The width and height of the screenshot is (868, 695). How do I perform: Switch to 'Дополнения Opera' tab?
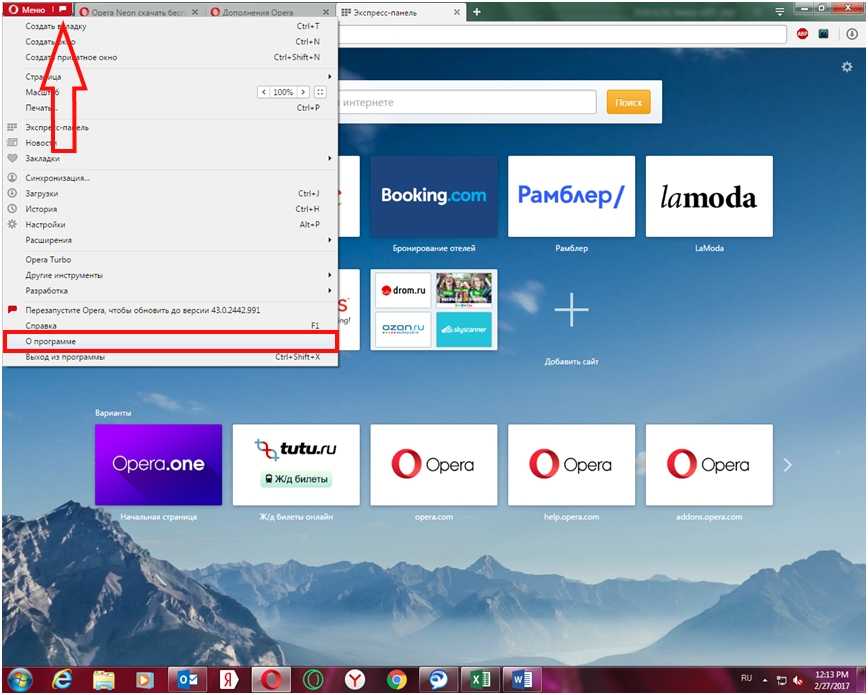270,12
